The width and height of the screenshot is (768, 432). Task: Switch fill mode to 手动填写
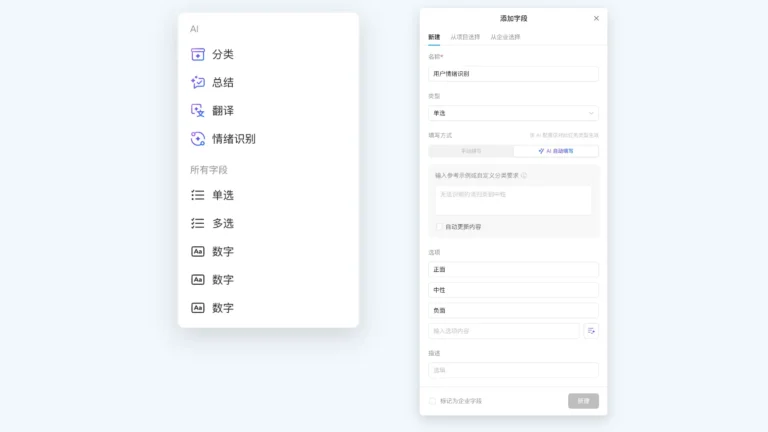[471, 151]
